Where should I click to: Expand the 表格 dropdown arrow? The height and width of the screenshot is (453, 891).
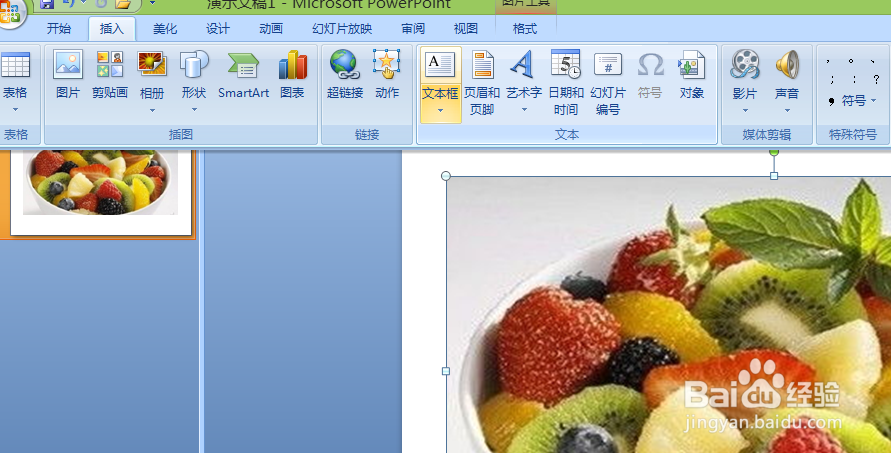pos(15,109)
